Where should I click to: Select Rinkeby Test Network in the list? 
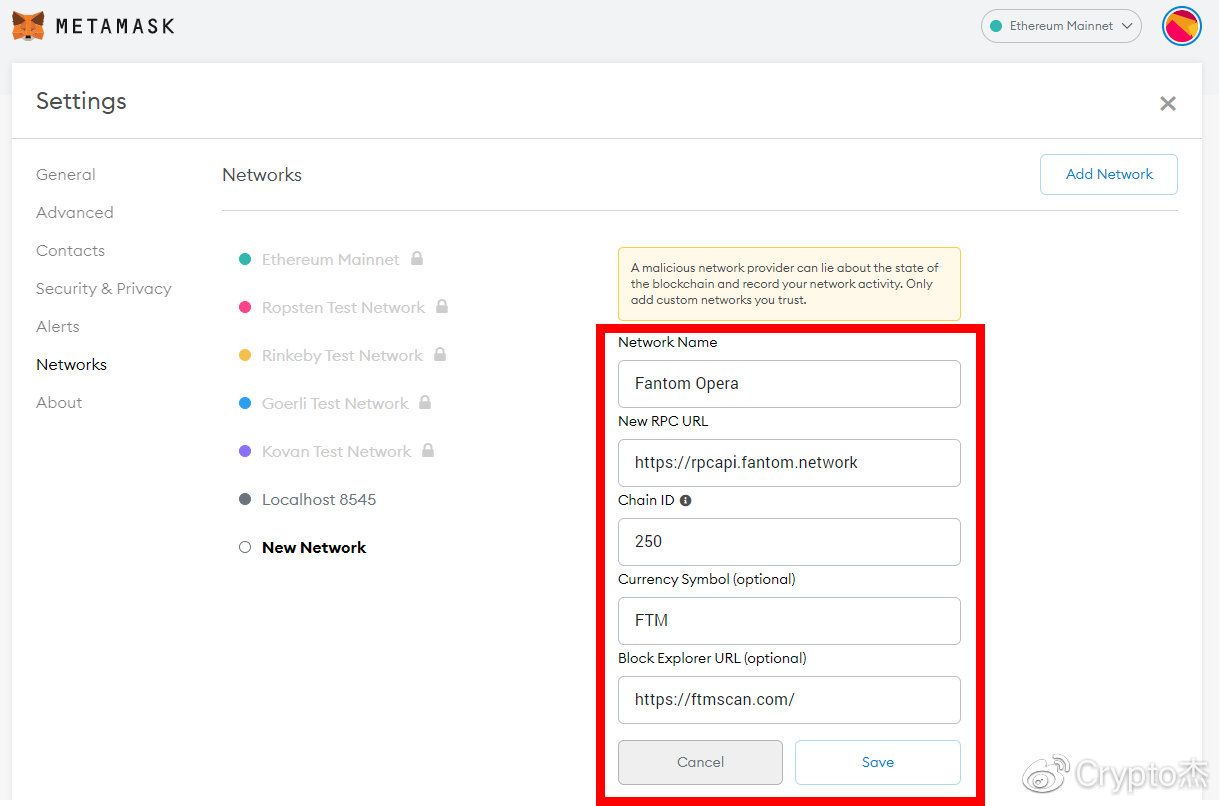click(342, 355)
